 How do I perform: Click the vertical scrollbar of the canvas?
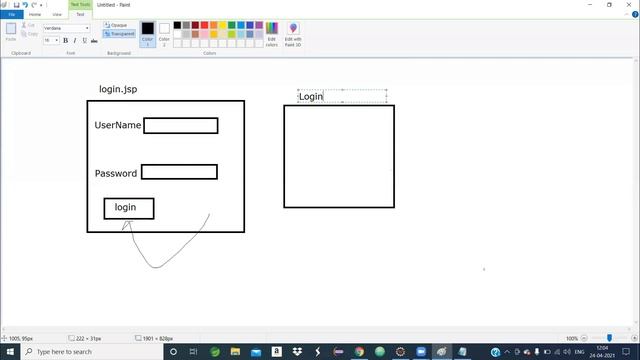636,192
